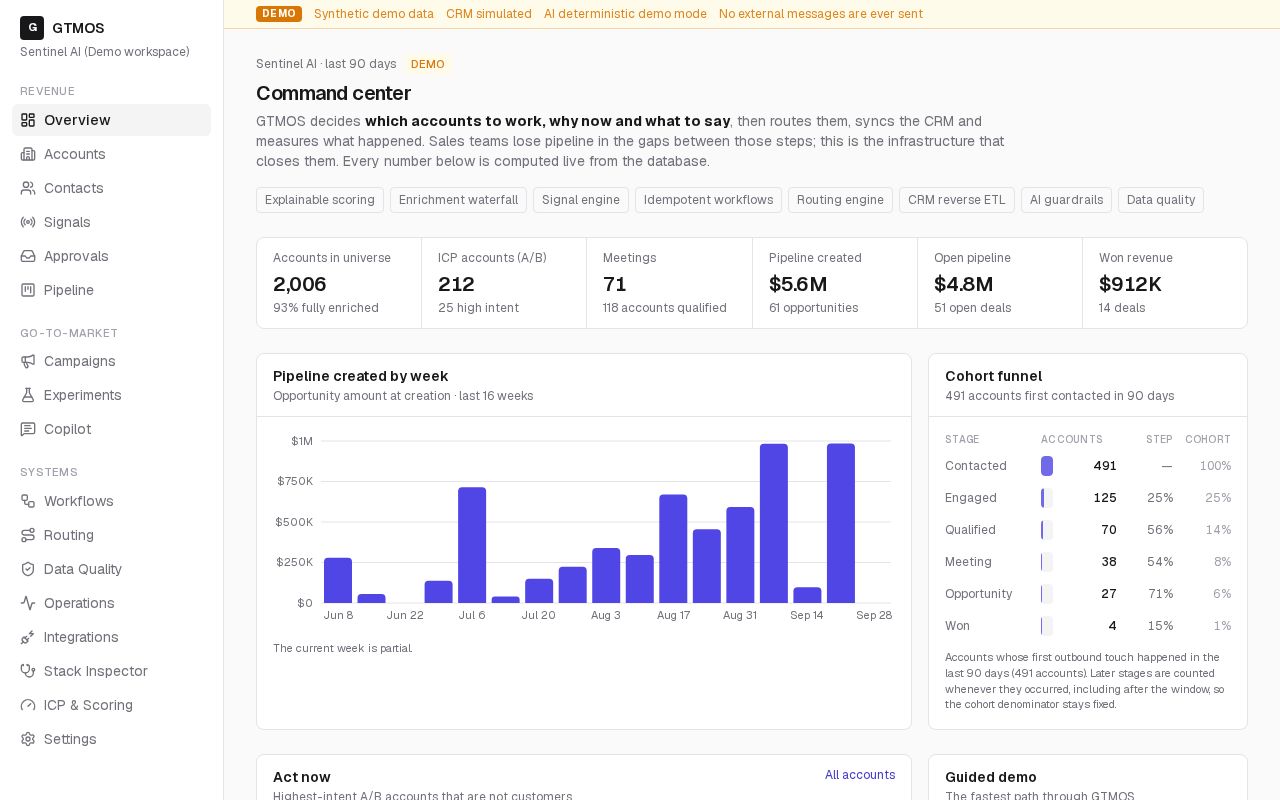Open Data Quality via its shield icon

pos(28,569)
